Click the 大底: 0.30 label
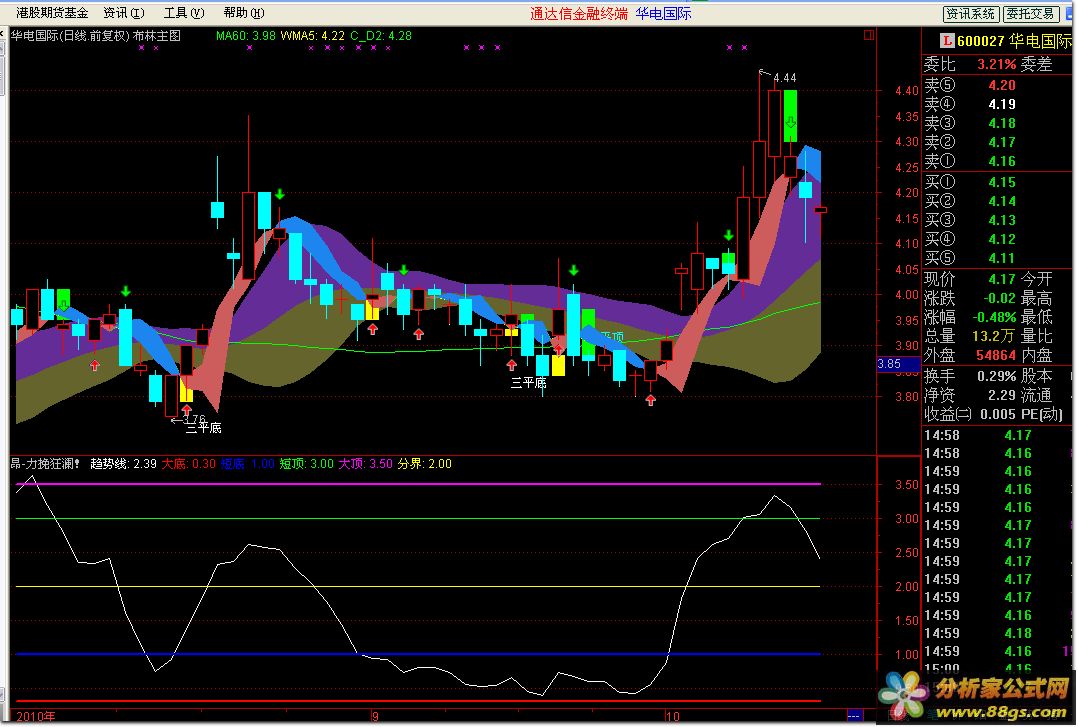This screenshot has height=727, width=1078. pos(188,464)
